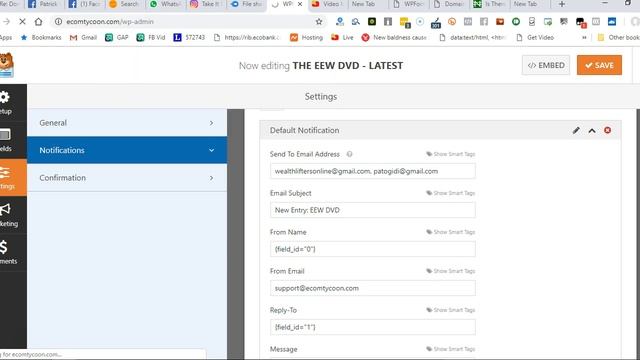Switch to the Take It Instagram tab
Screen dimensions: 640x360
tap(206, 4)
